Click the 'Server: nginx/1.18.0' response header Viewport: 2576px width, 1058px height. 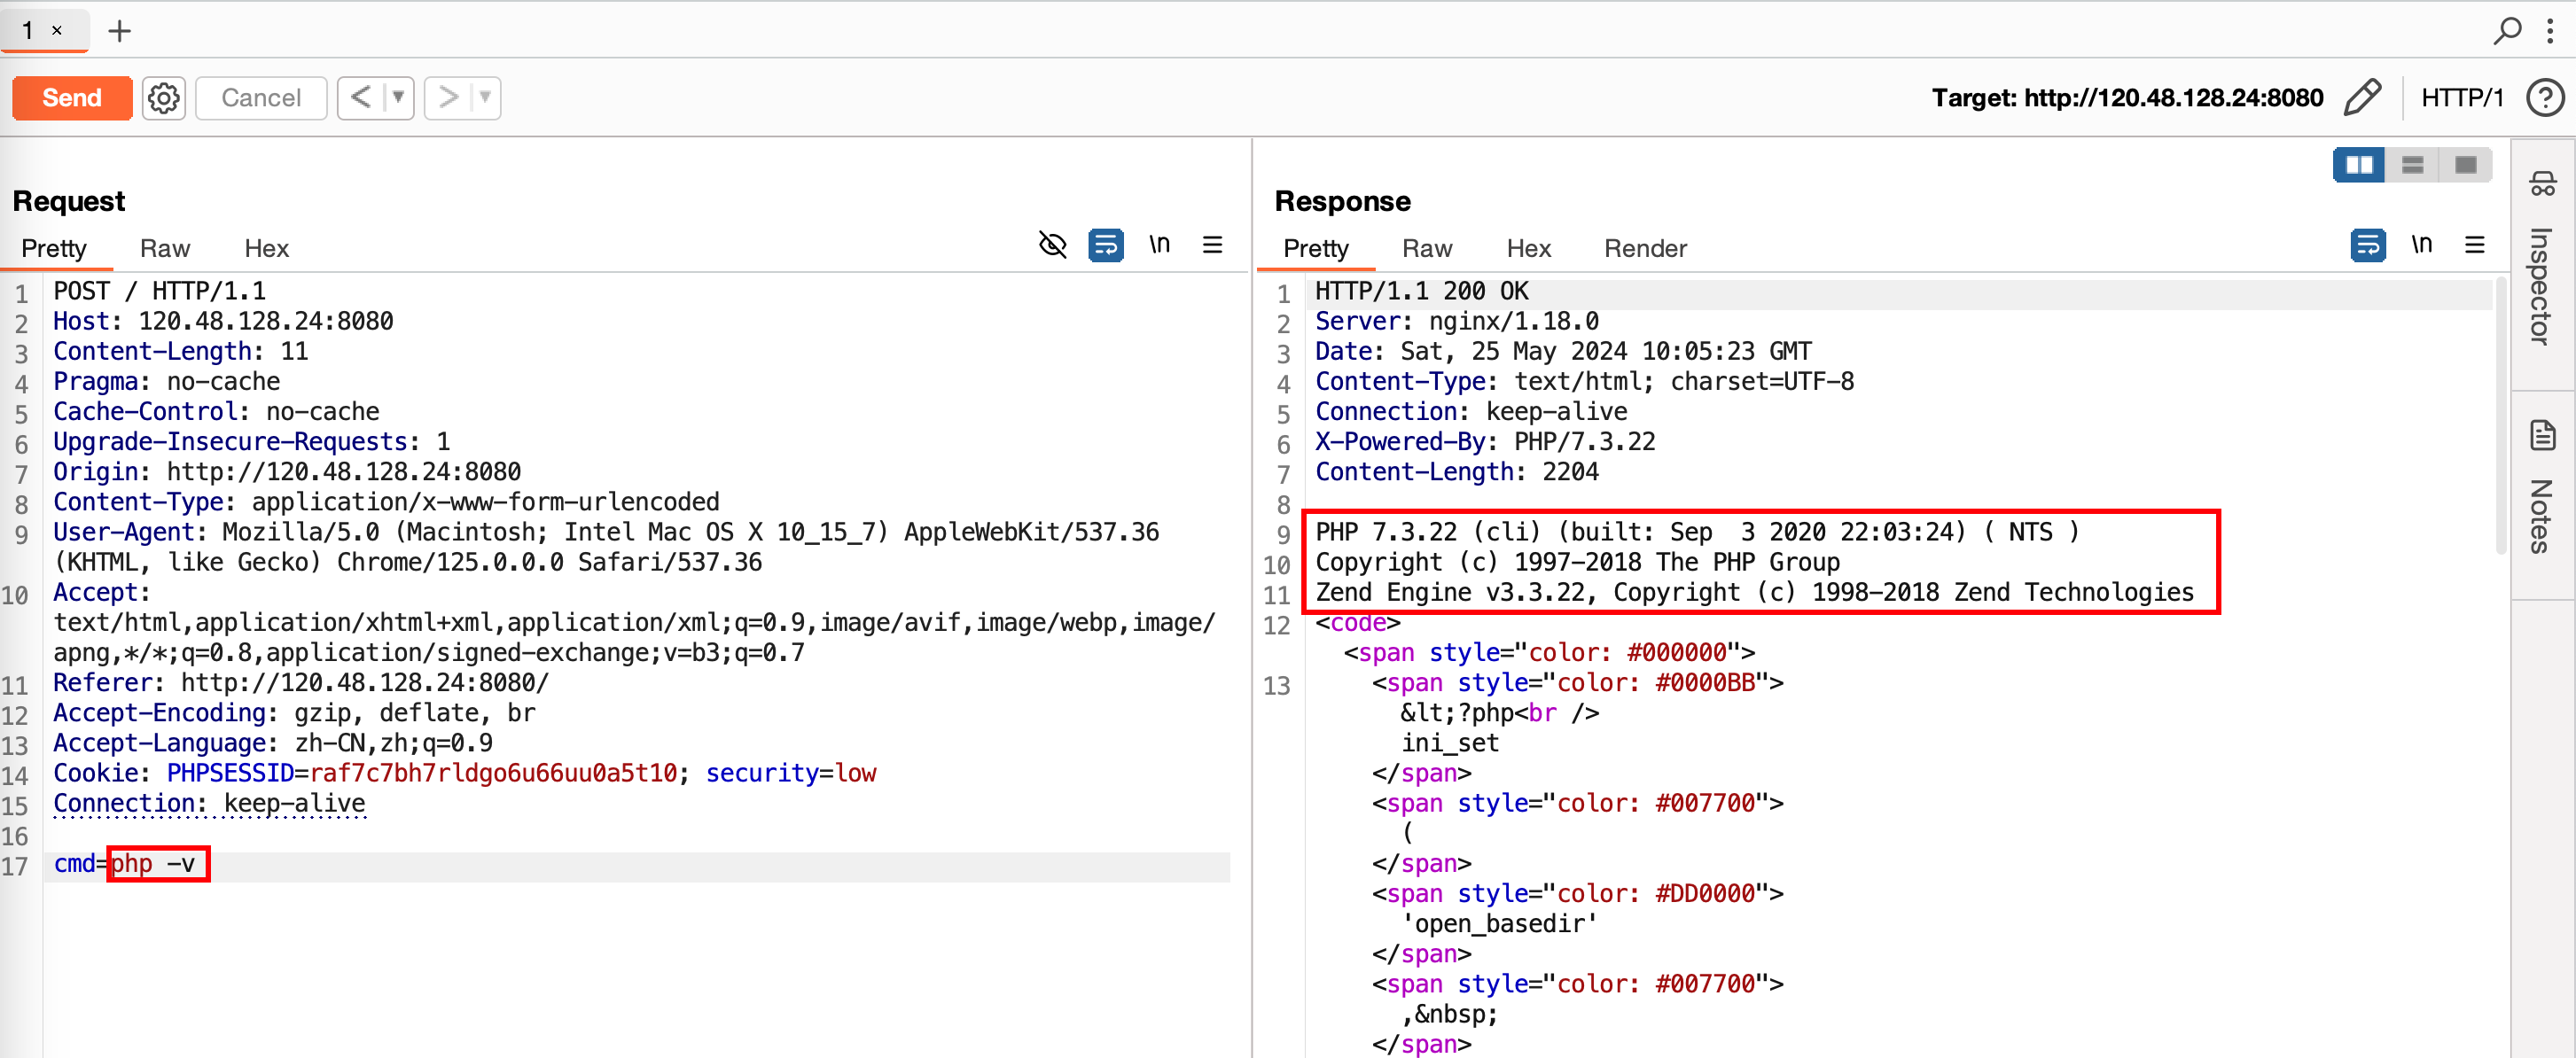tap(1457, 321)
